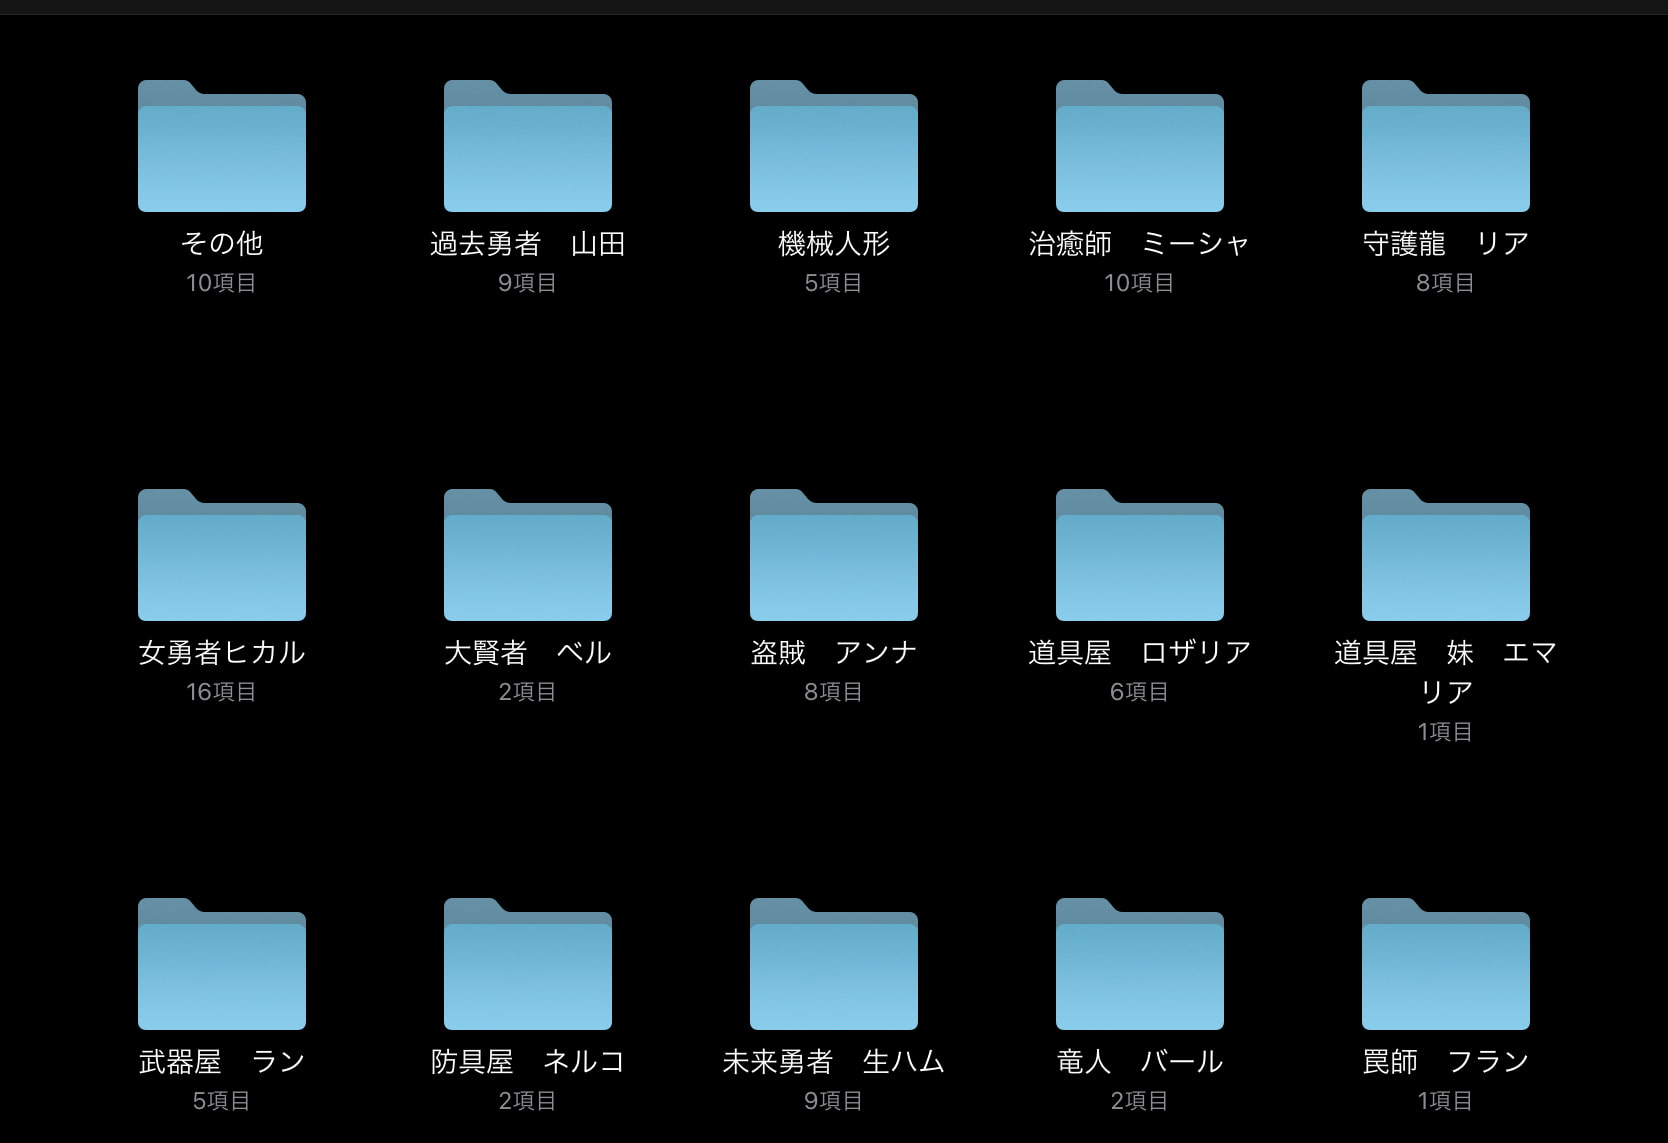Select the 武器屋 ラン name label

(x=222, y=1061)
